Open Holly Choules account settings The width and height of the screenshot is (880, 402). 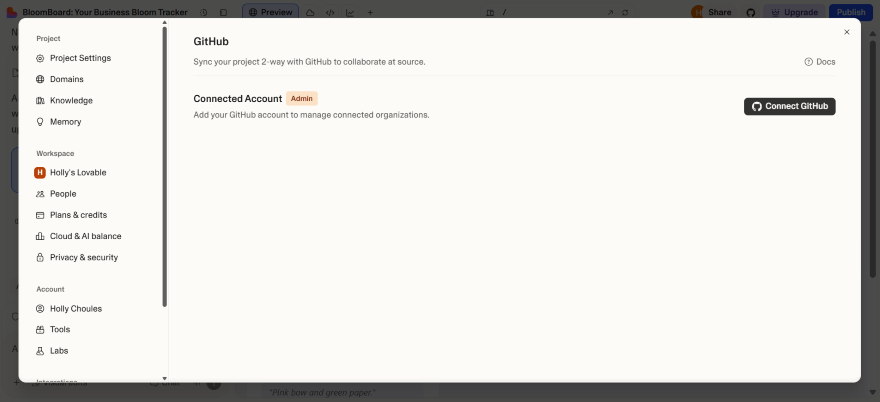pos(76,309)
